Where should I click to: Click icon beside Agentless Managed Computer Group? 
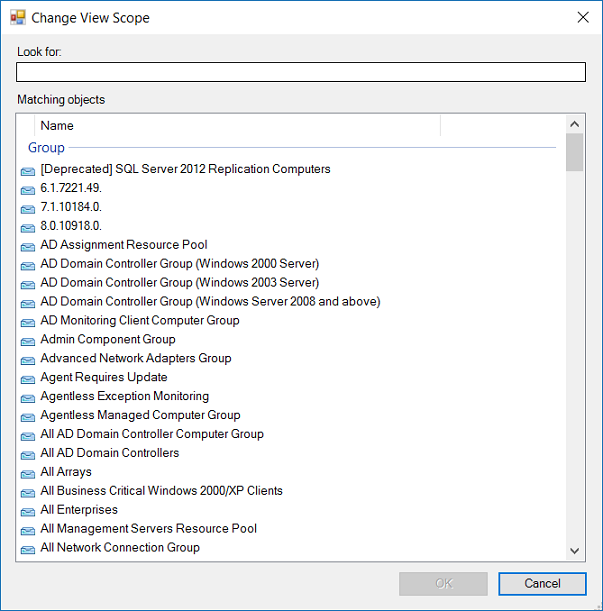click(28, 417)
